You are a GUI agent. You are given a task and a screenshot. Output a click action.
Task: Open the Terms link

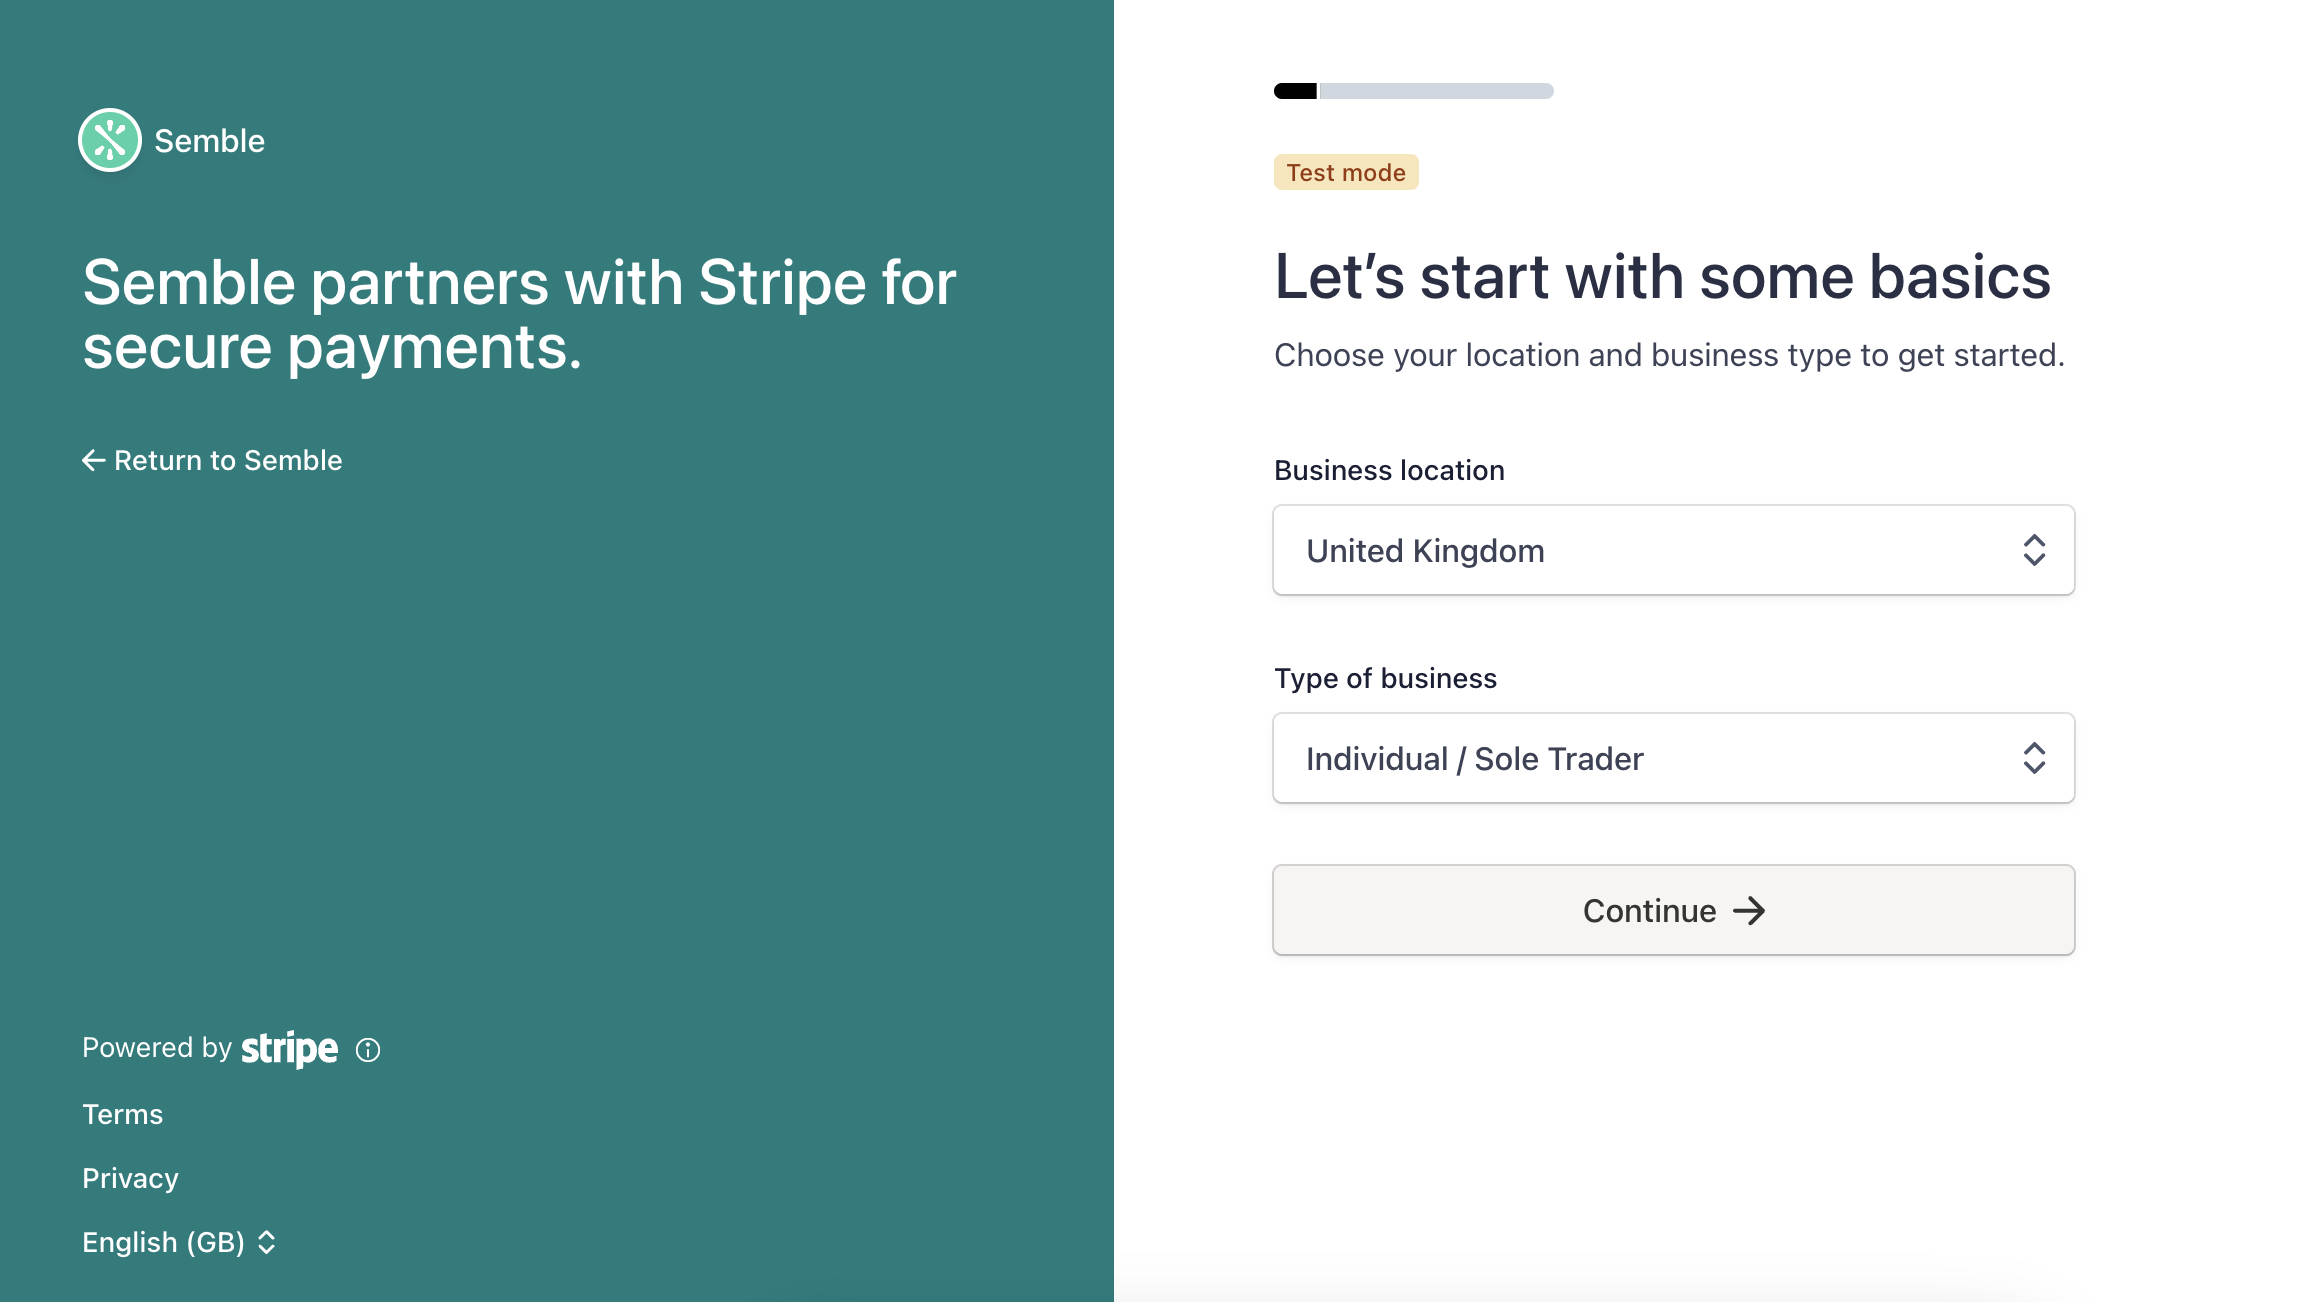click(x=122, y=1114)
